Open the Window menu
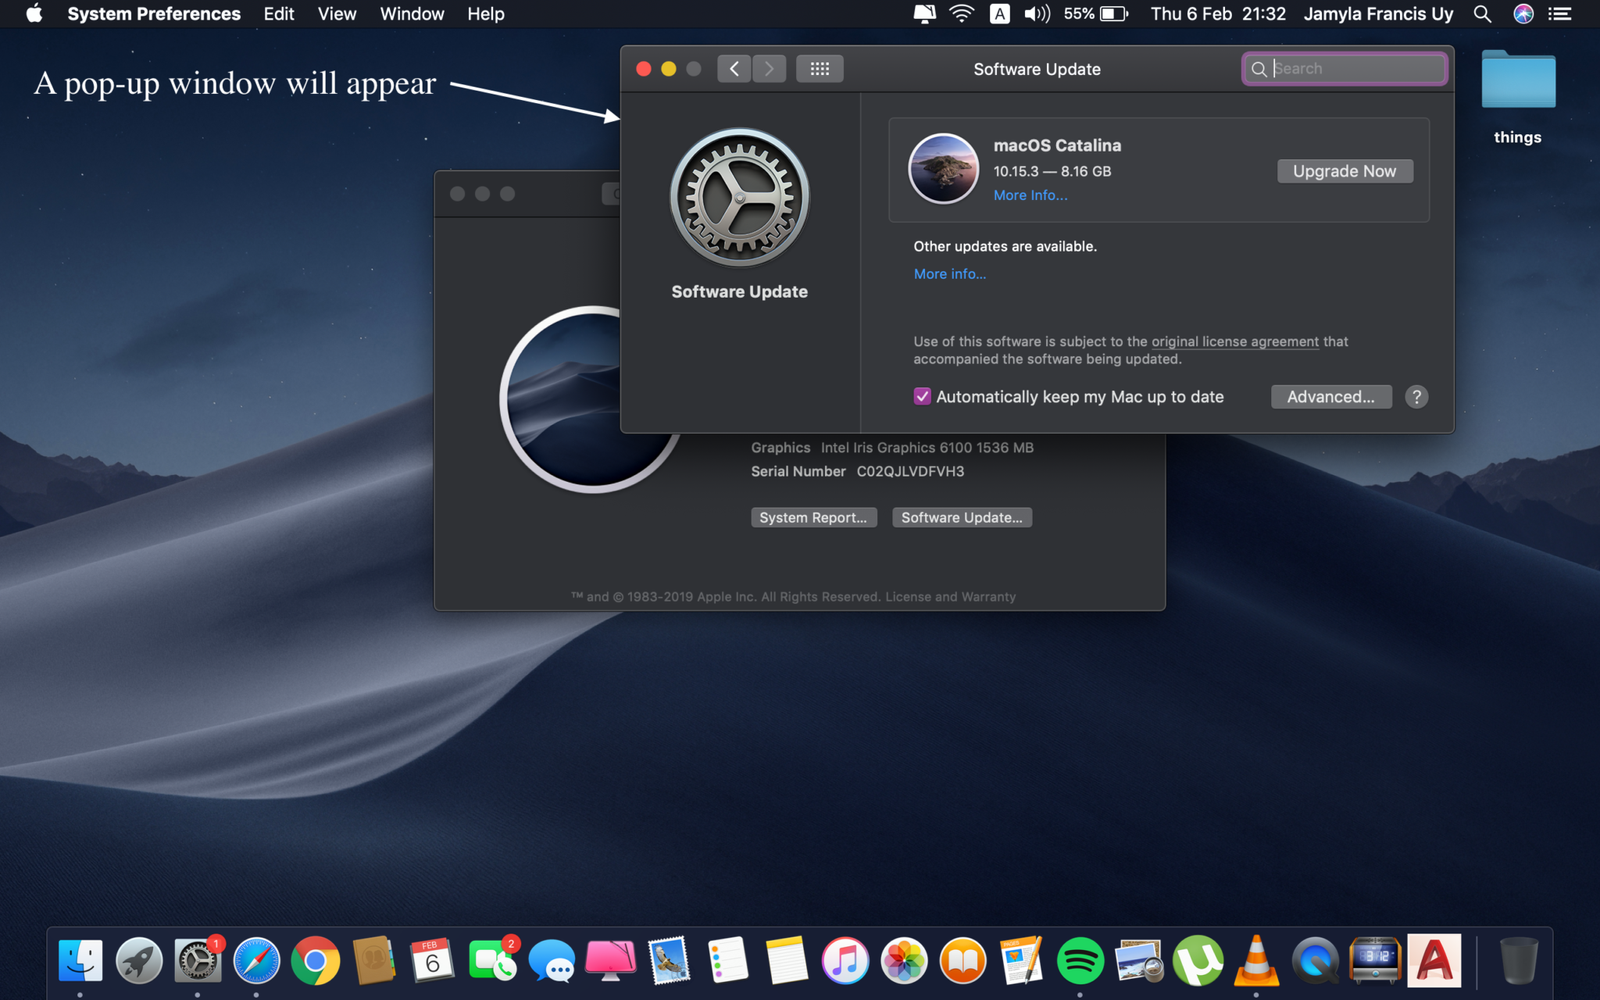 click(x=411, y=14)
